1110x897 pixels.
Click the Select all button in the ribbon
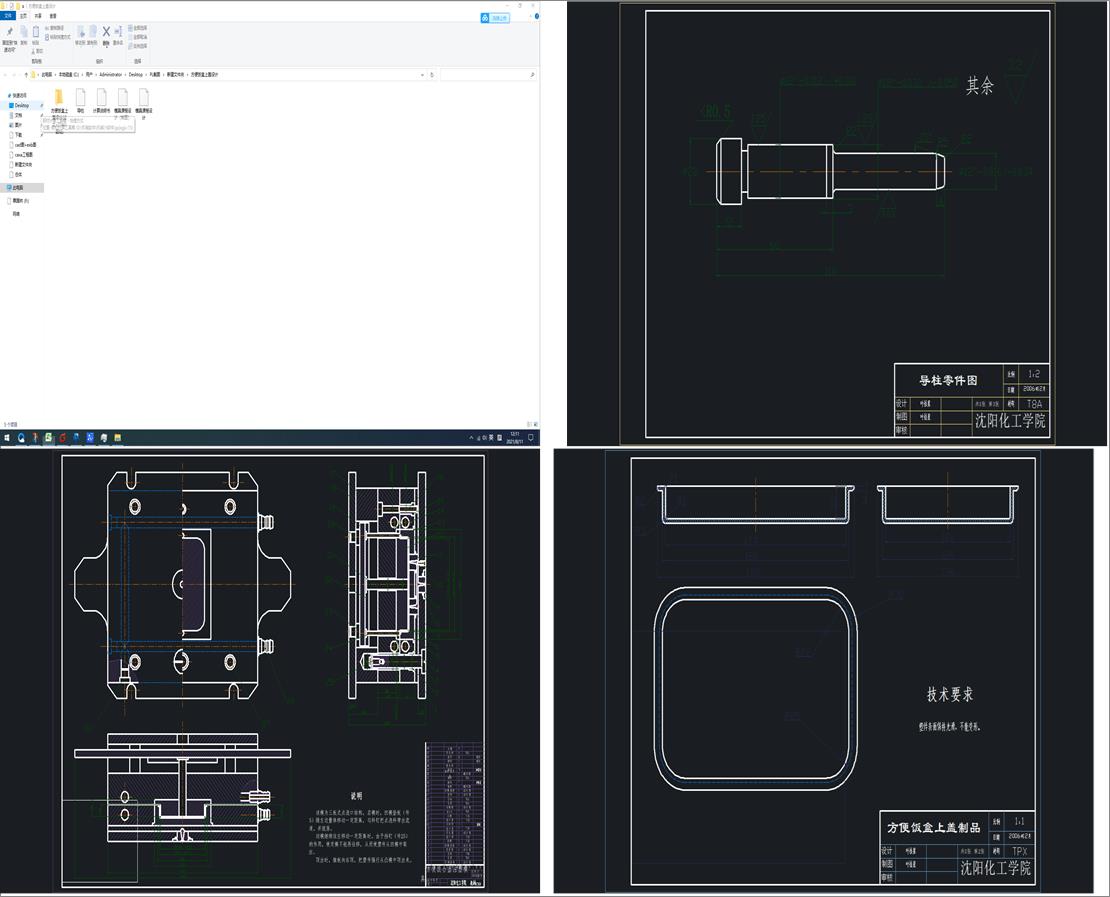139,28
